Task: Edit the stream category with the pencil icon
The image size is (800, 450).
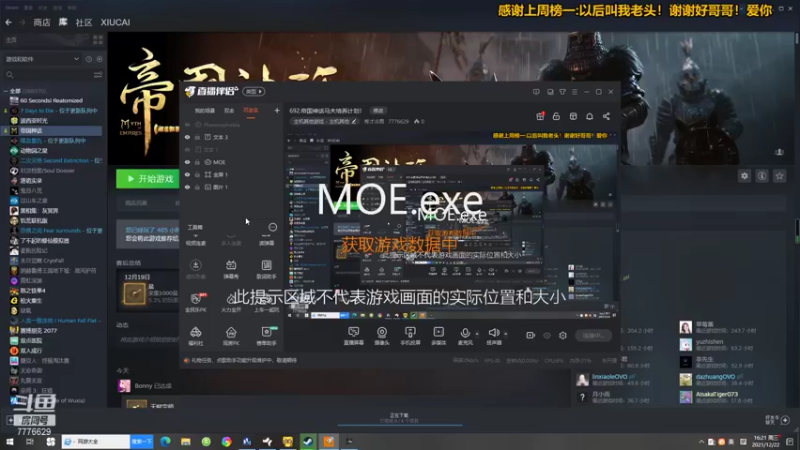Action: tap(354, 121)
